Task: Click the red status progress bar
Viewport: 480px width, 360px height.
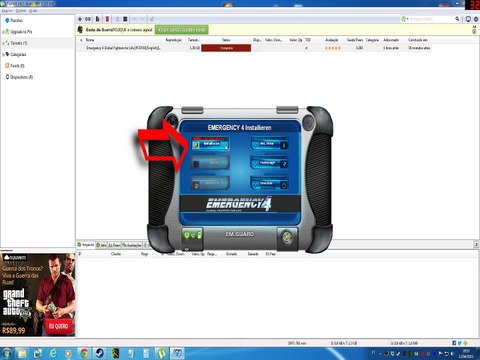Action: coord(226,48)
